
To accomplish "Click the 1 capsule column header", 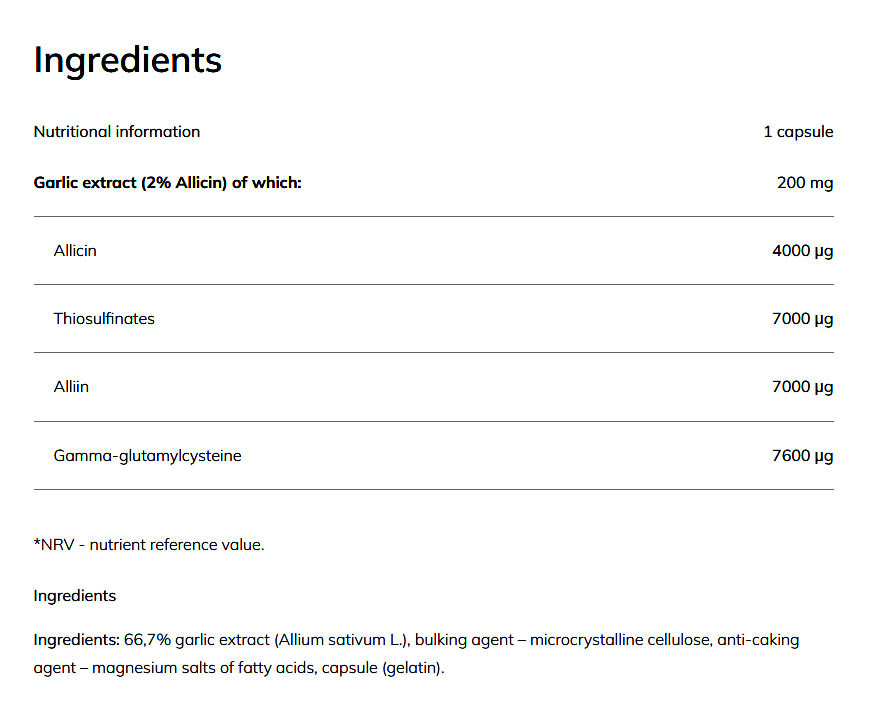I will pos(798,132).
